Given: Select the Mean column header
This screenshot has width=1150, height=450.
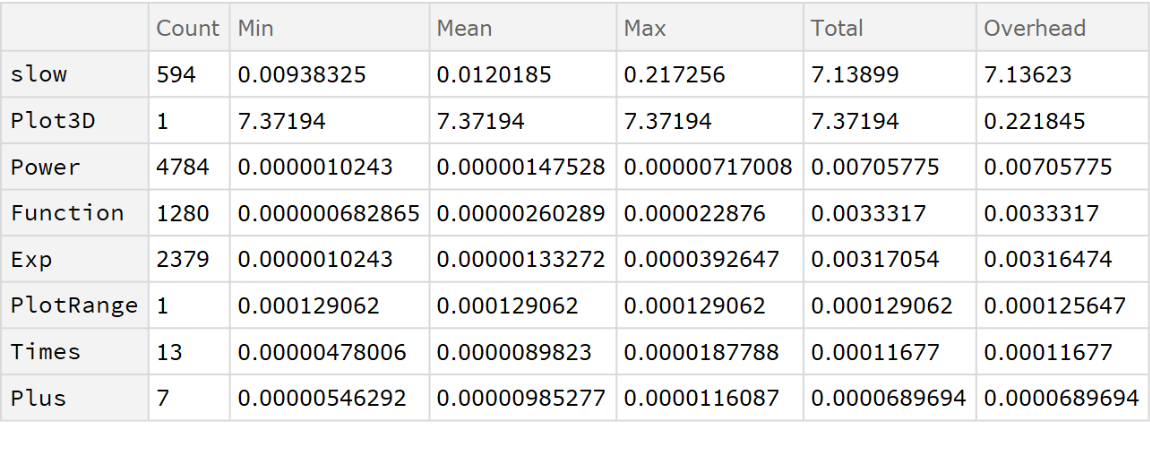Looking at the screenshot, I should tap(463, 29).
